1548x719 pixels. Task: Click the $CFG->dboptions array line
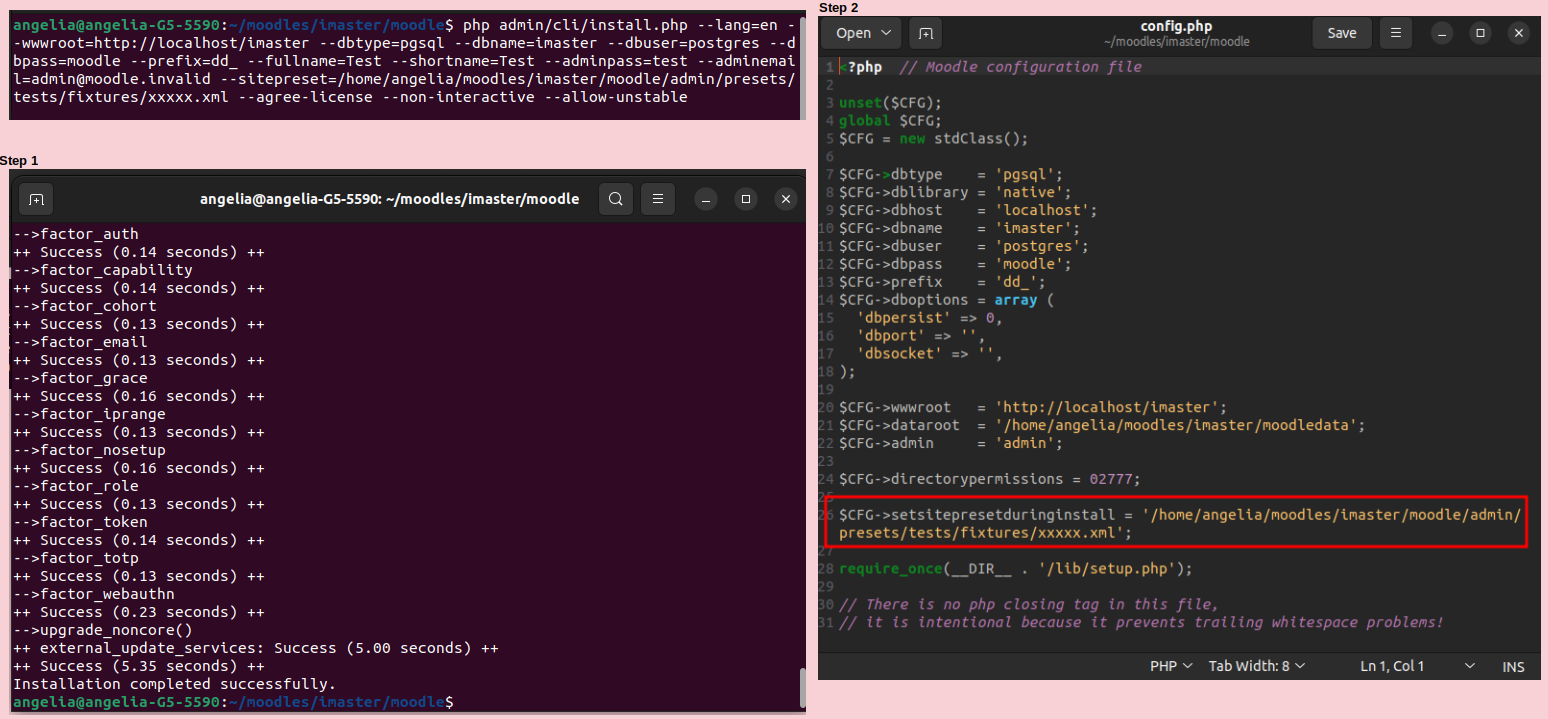tap(947, 301)
